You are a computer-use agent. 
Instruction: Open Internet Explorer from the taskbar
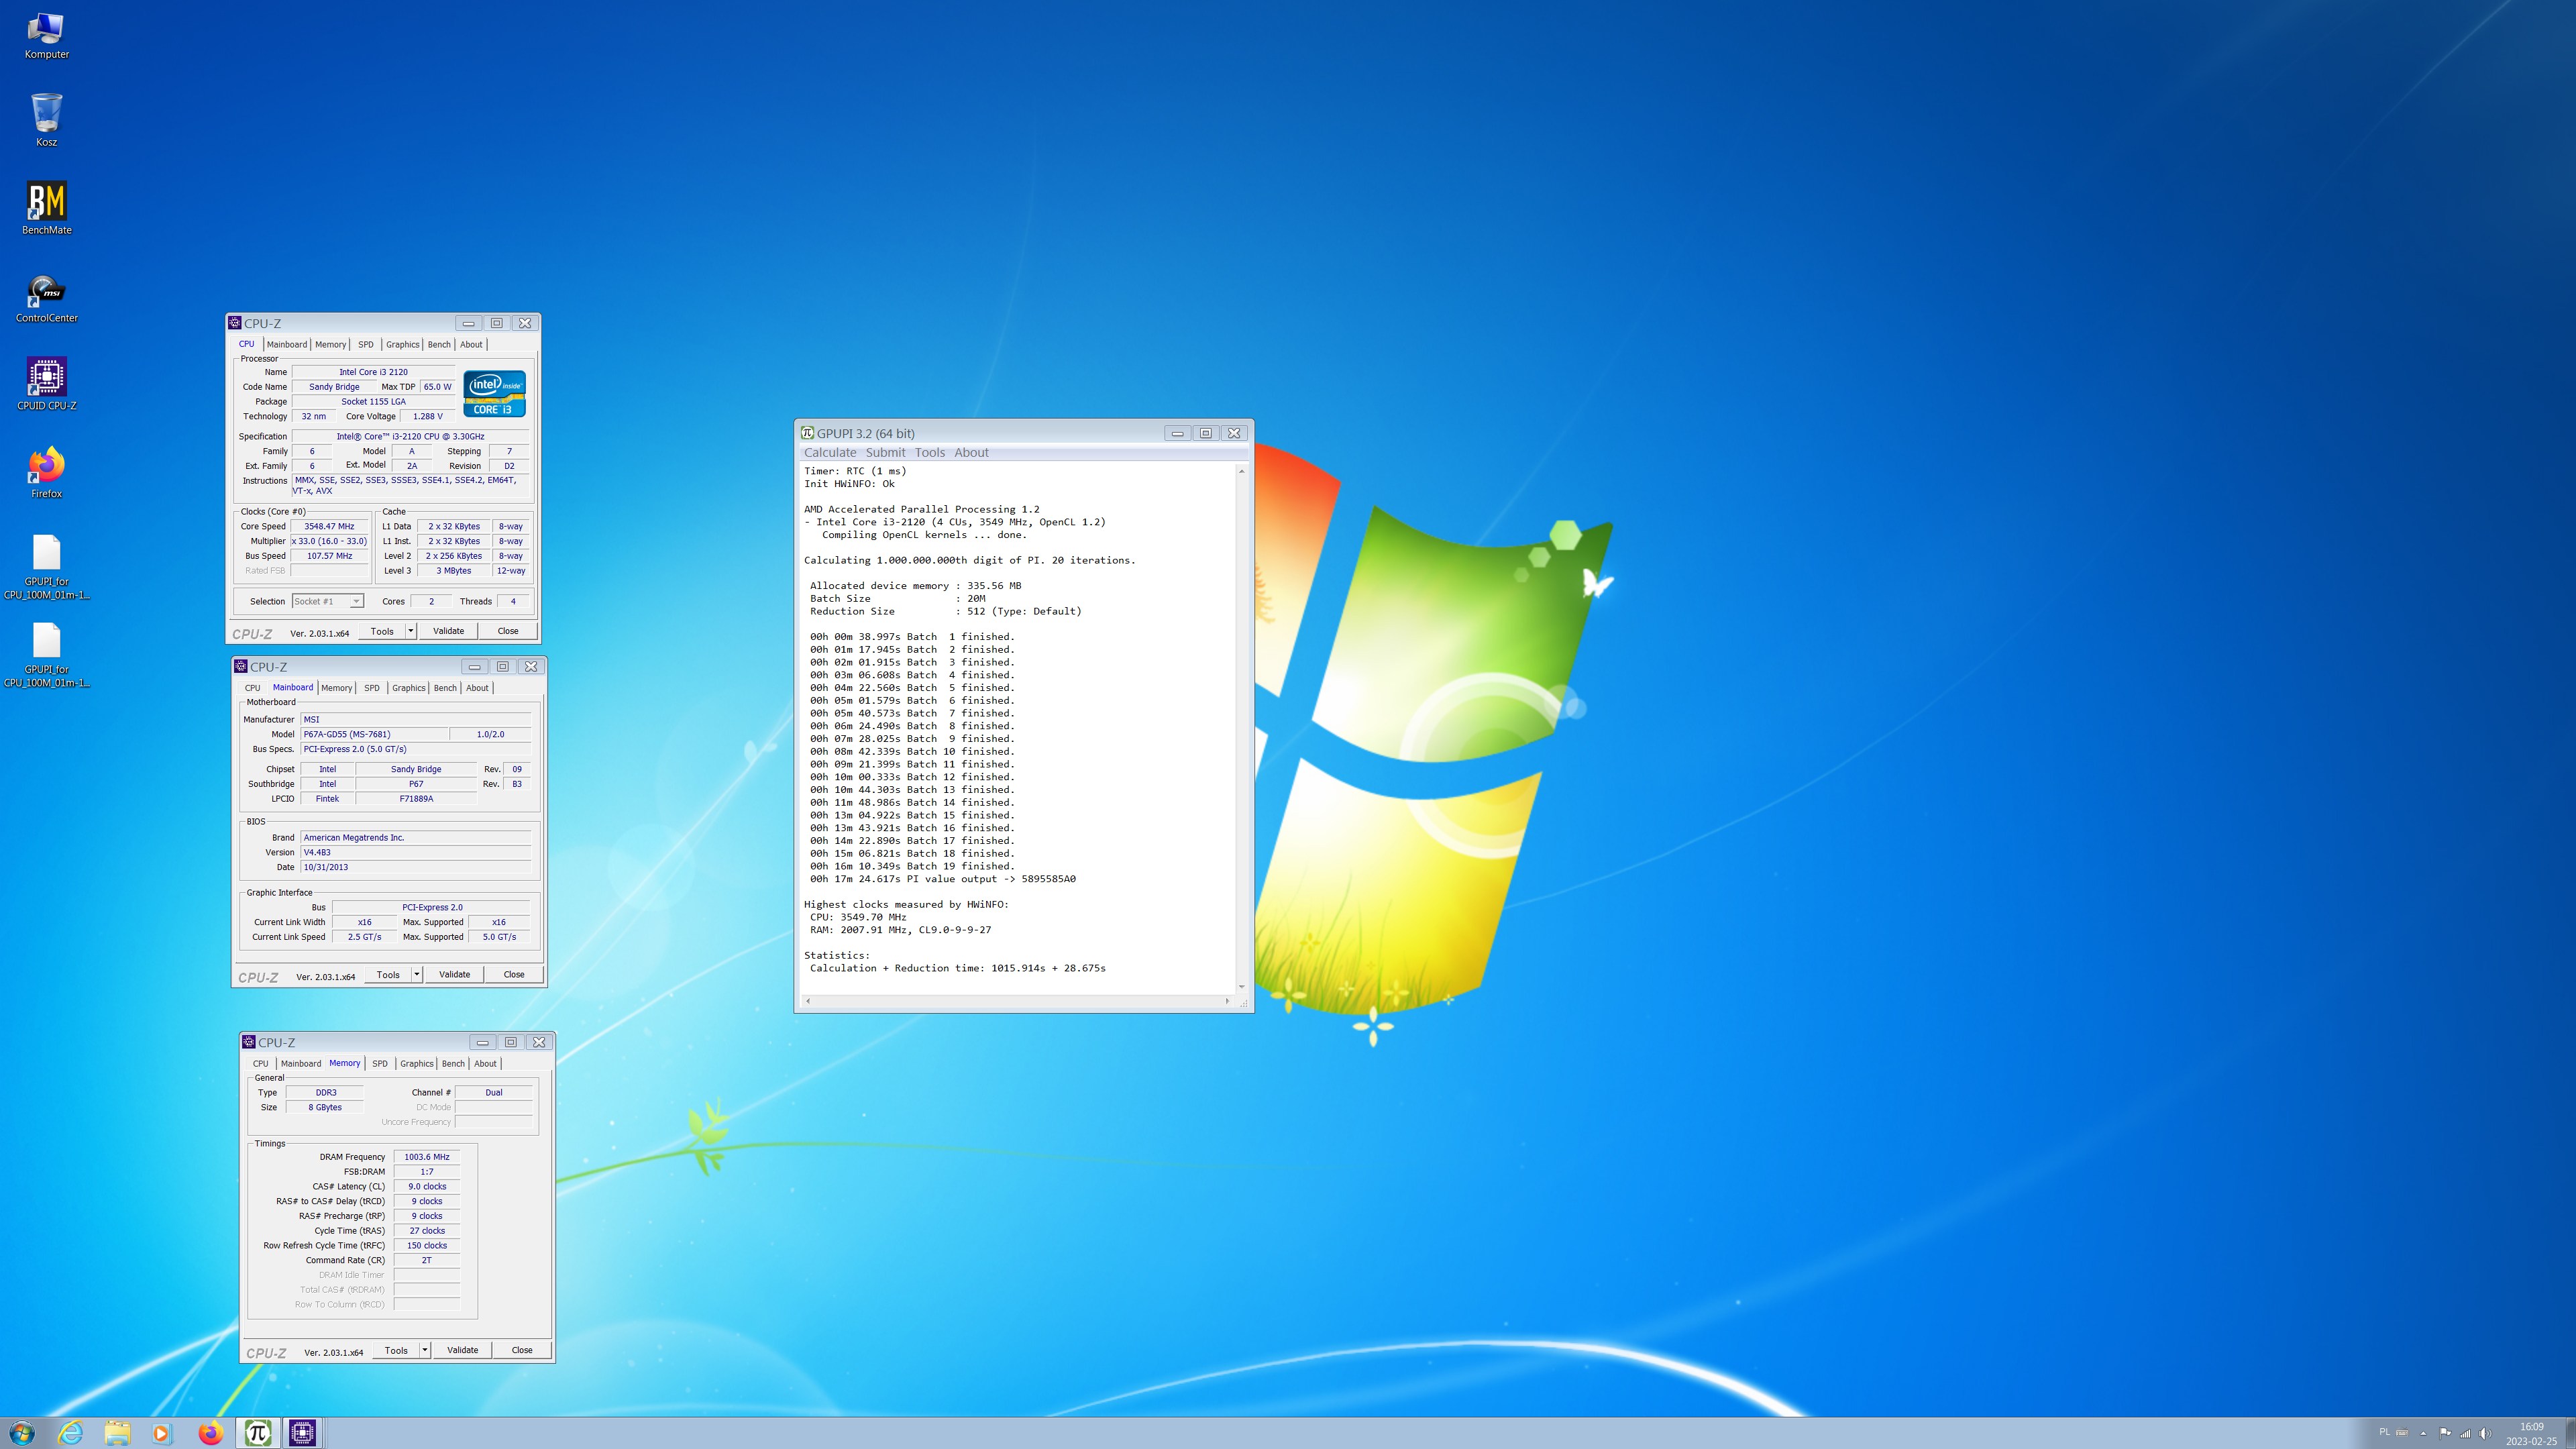click(x=70, y=1432)
